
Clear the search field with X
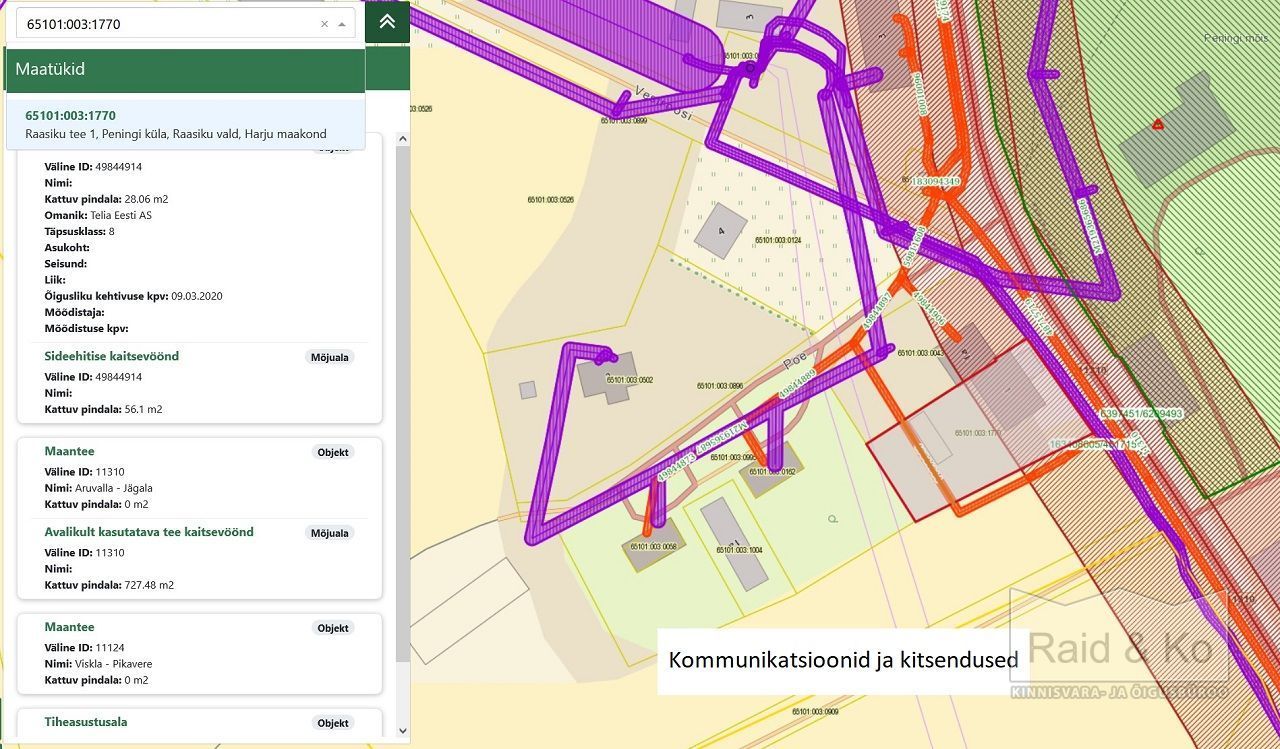tap(324, 24)
